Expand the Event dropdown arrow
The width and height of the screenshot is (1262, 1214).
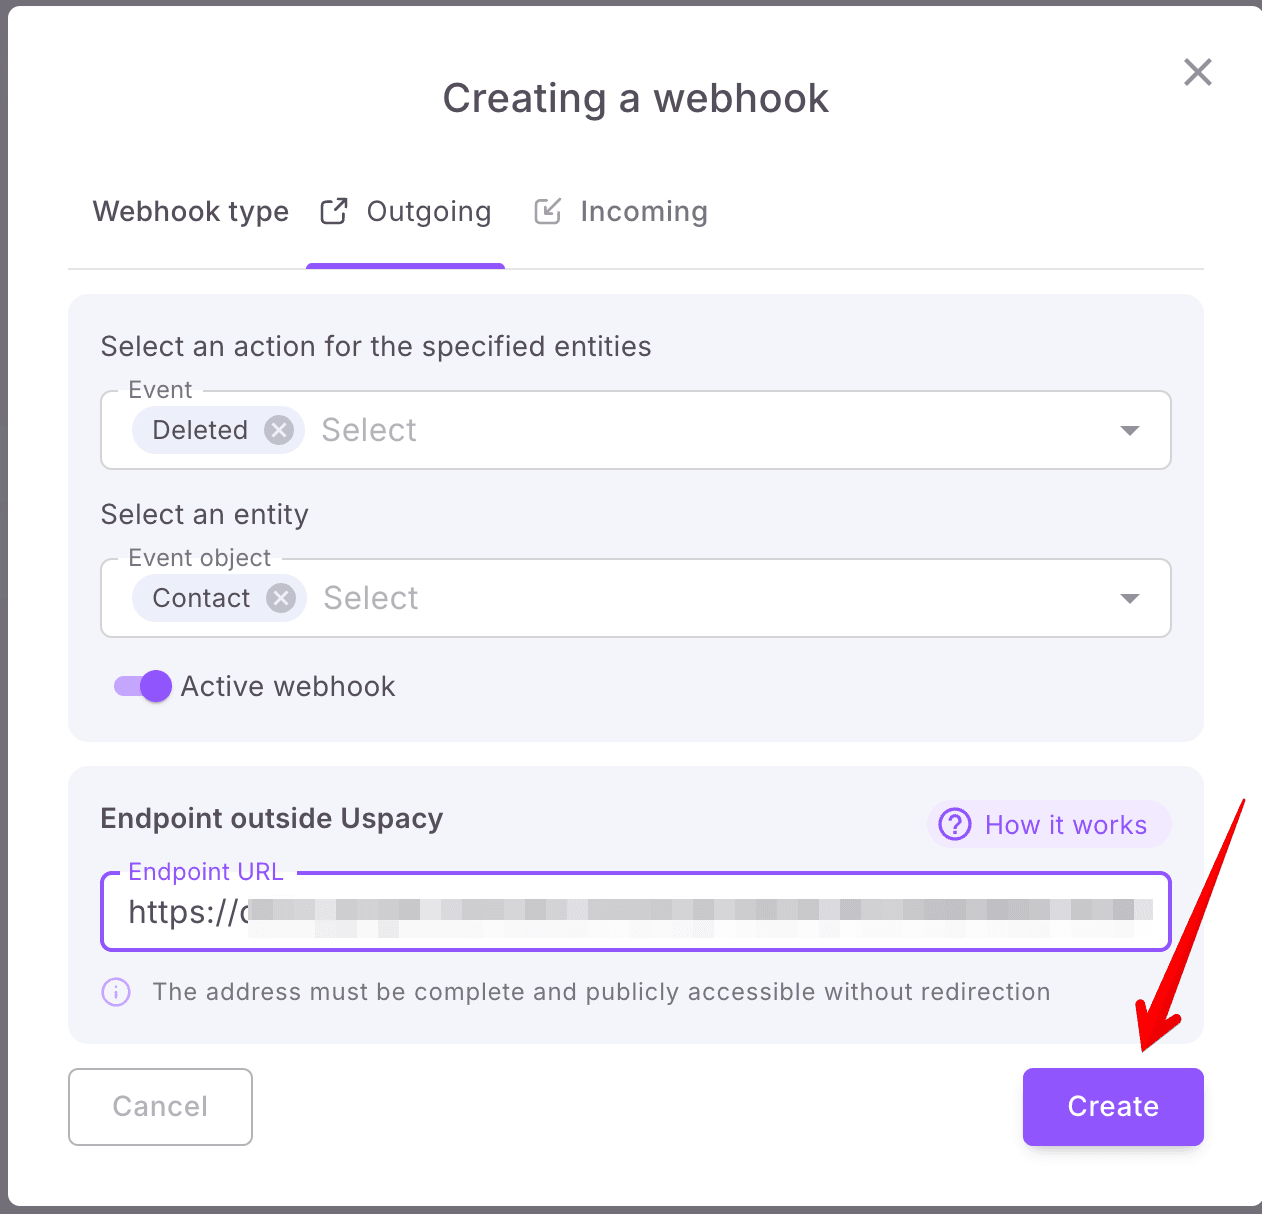(x=1130, y=430)
